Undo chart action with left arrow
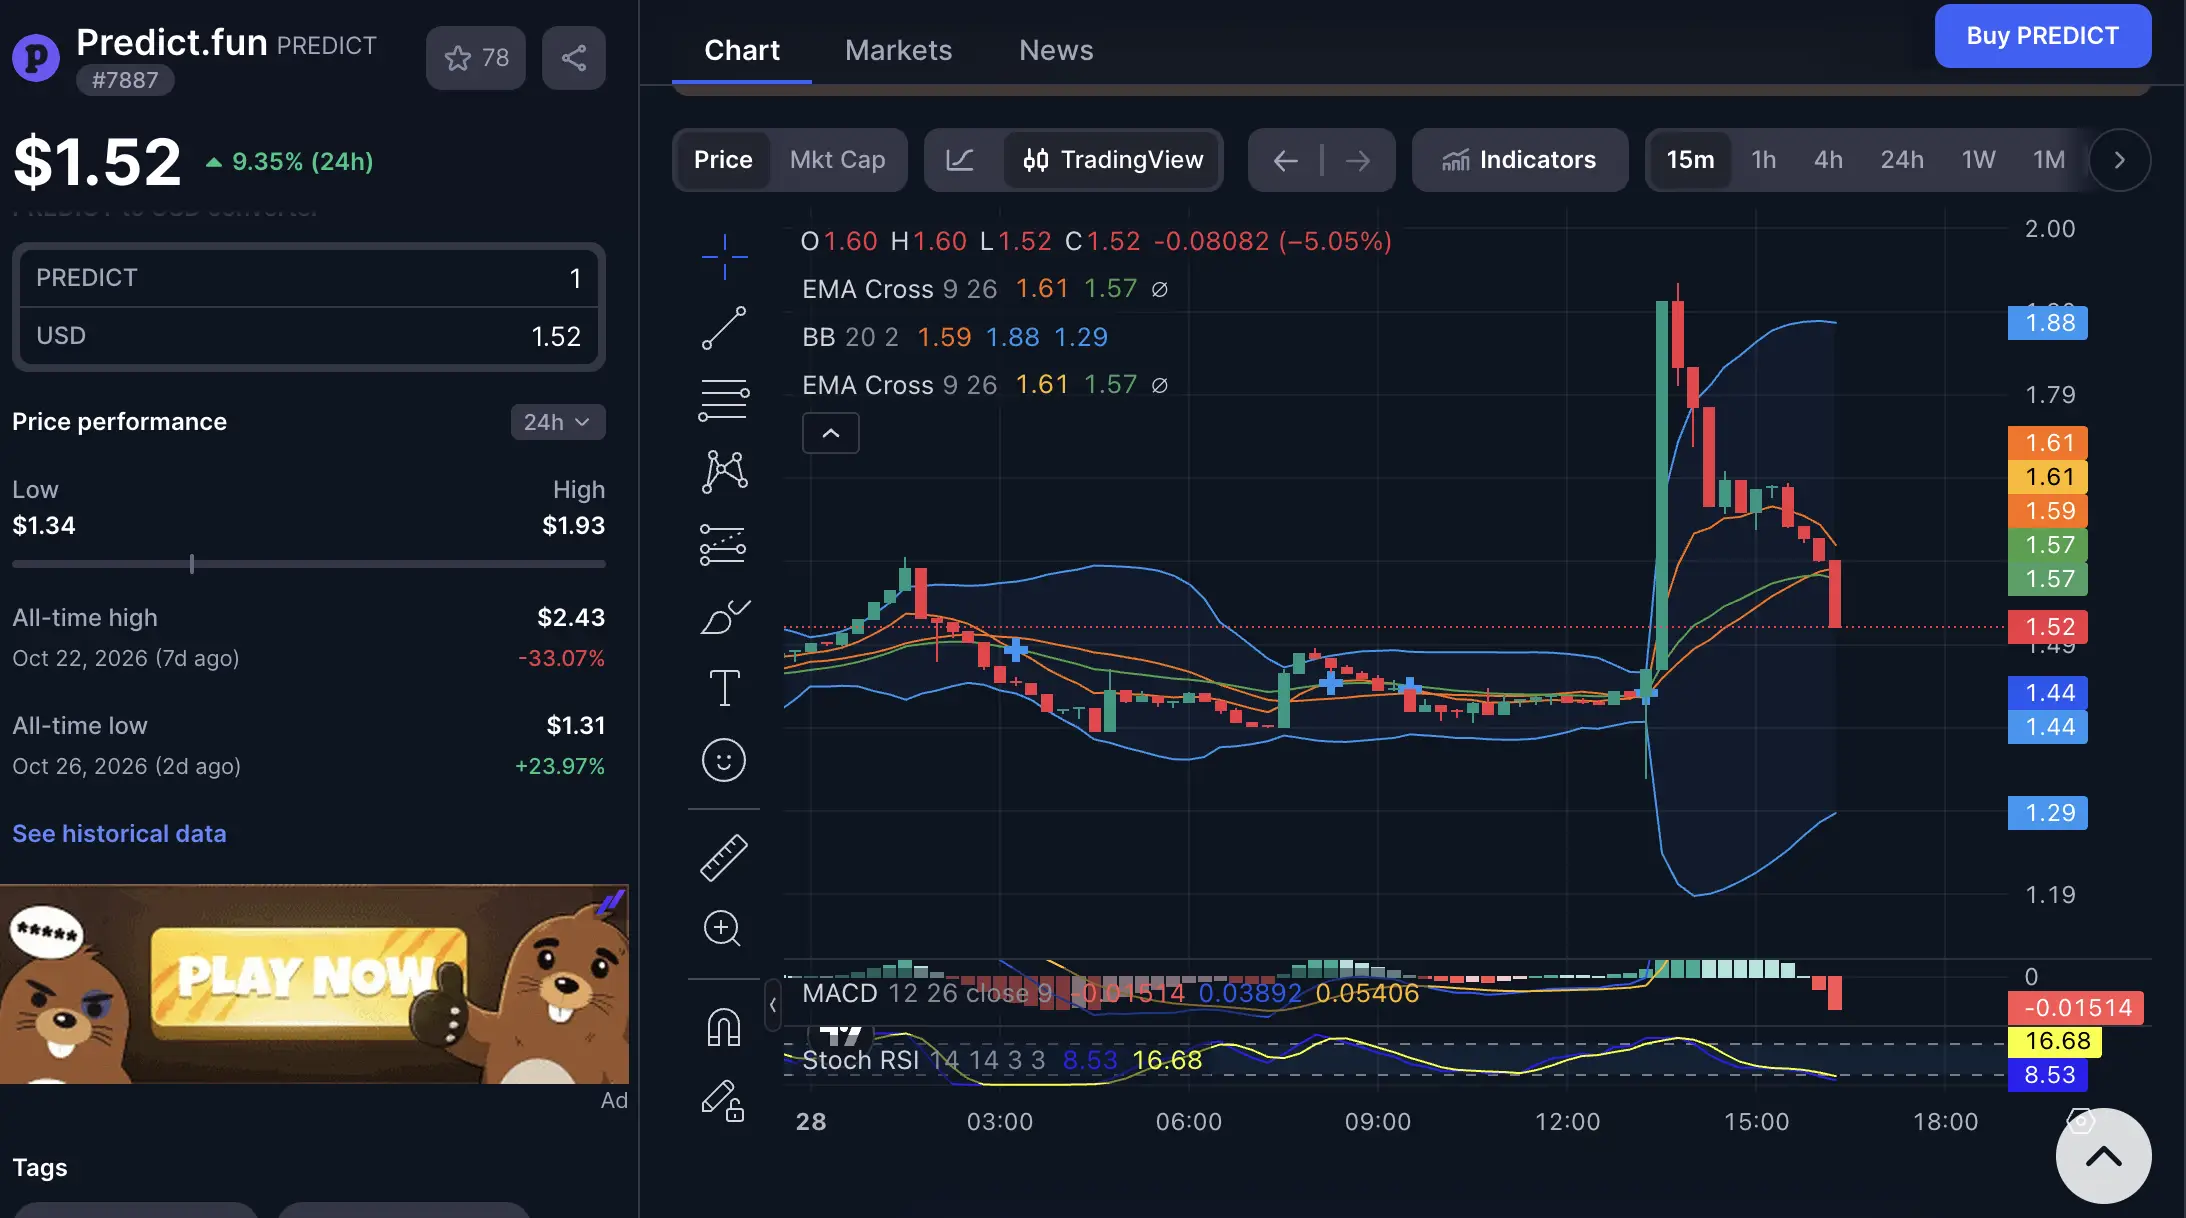The image size is (2186, 1218). (1286, 160)
